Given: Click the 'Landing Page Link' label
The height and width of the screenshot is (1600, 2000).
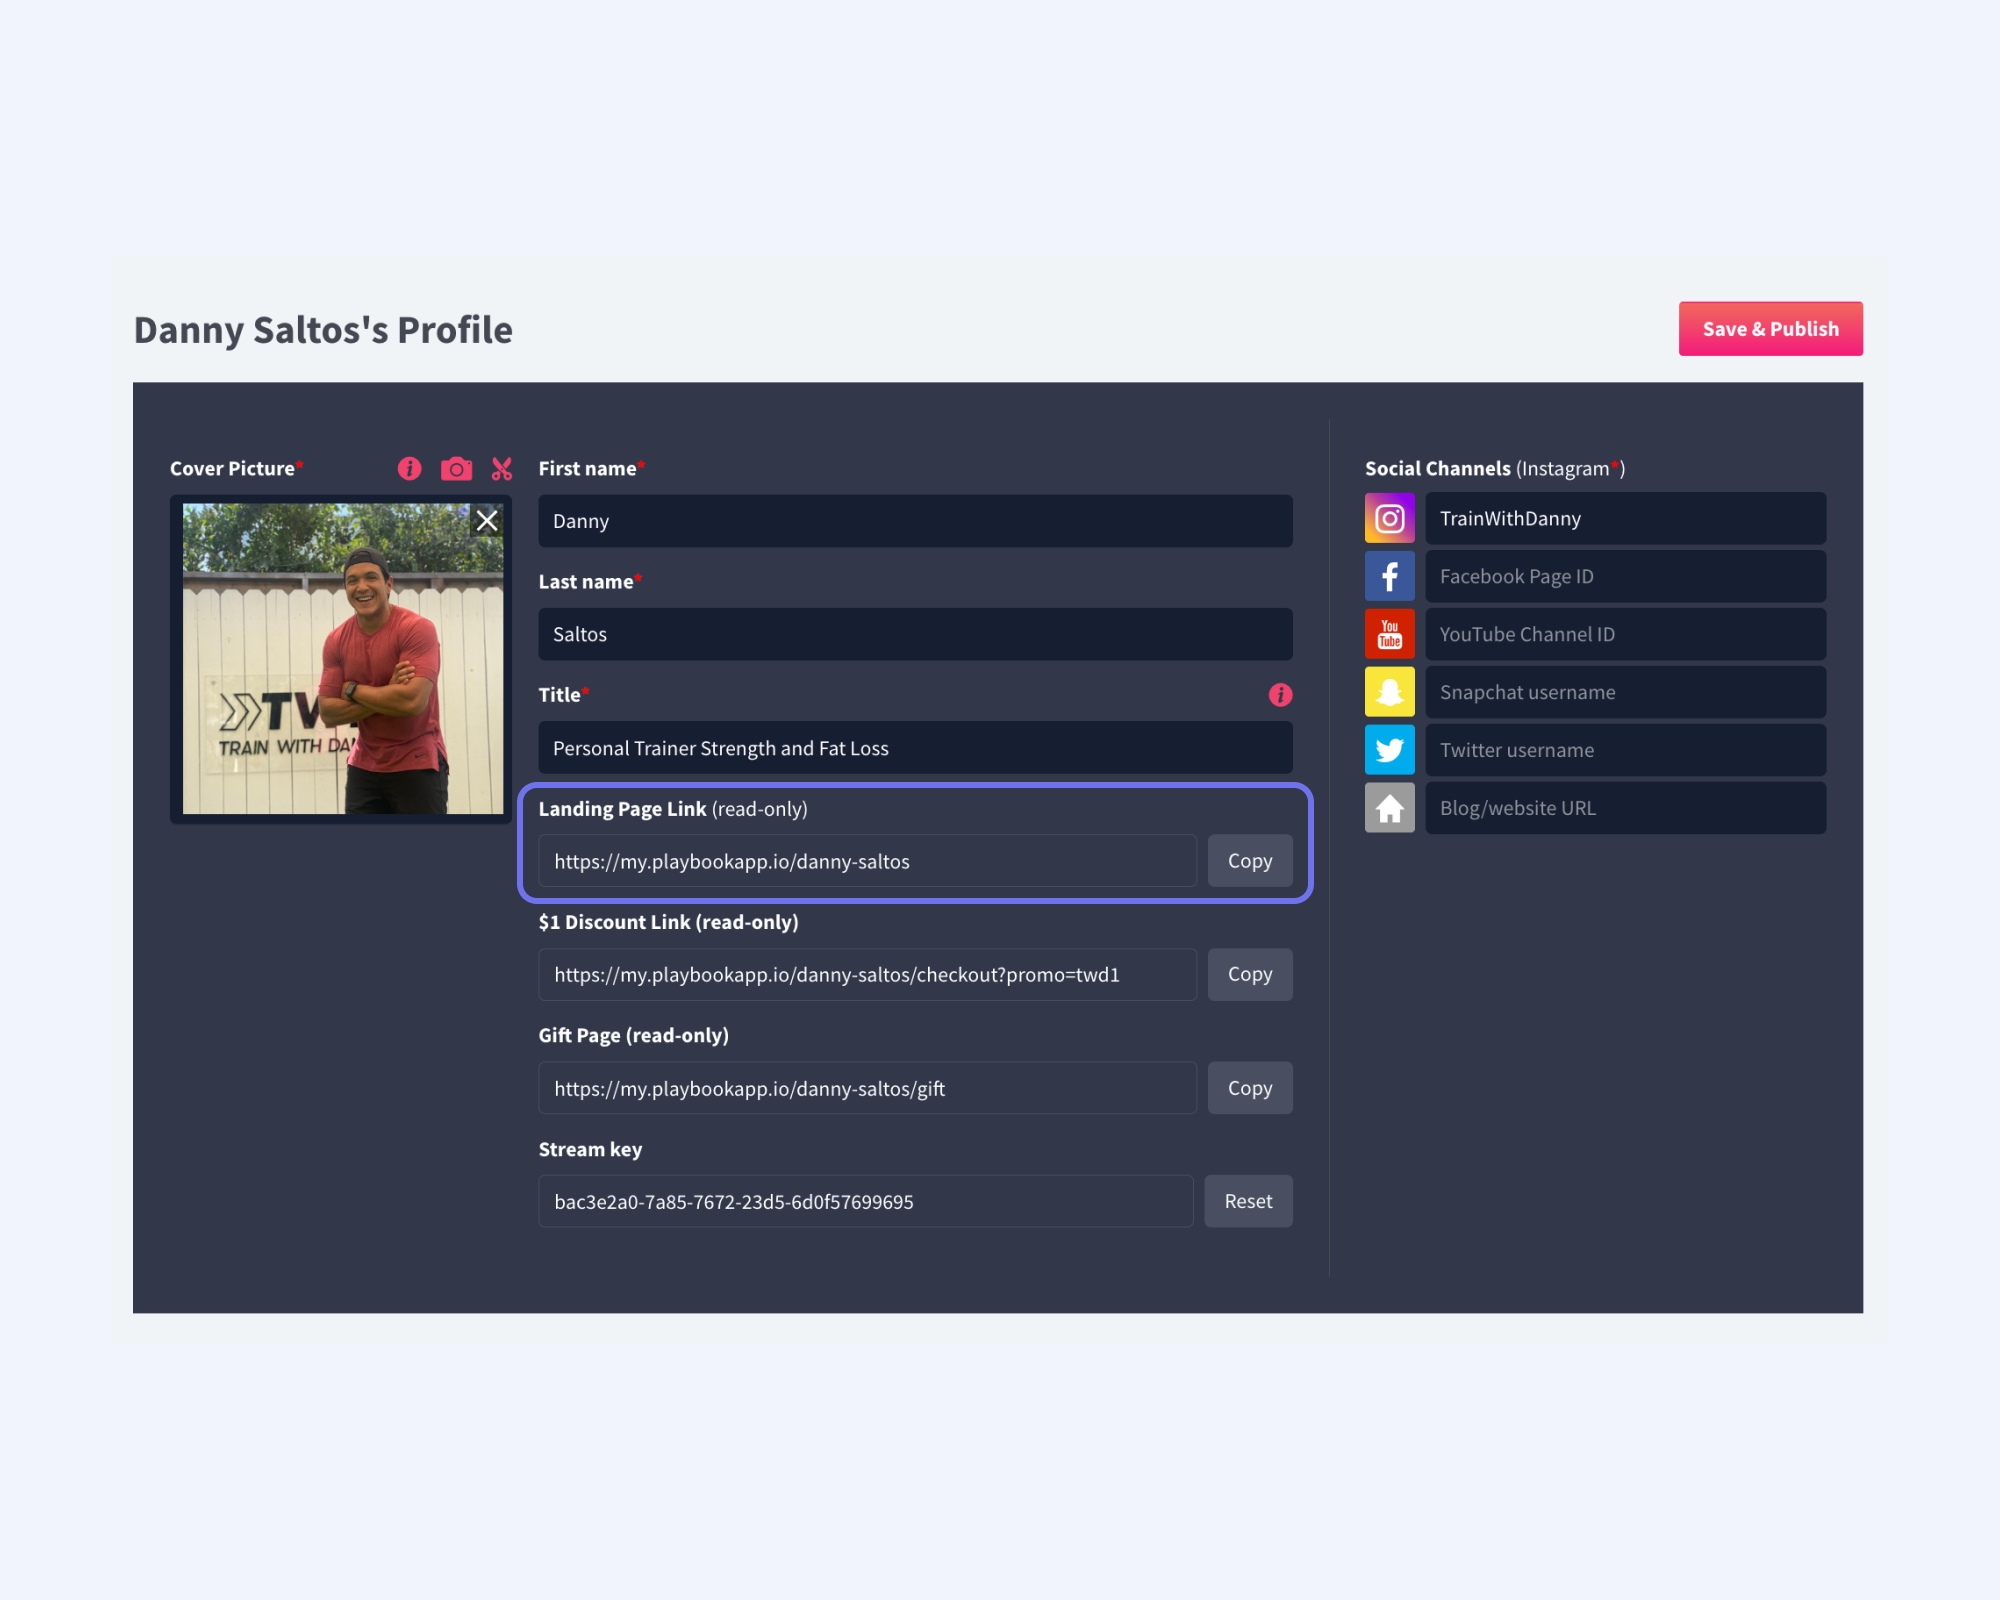Looking at the screenshot, I should click(x=622, y=808).
